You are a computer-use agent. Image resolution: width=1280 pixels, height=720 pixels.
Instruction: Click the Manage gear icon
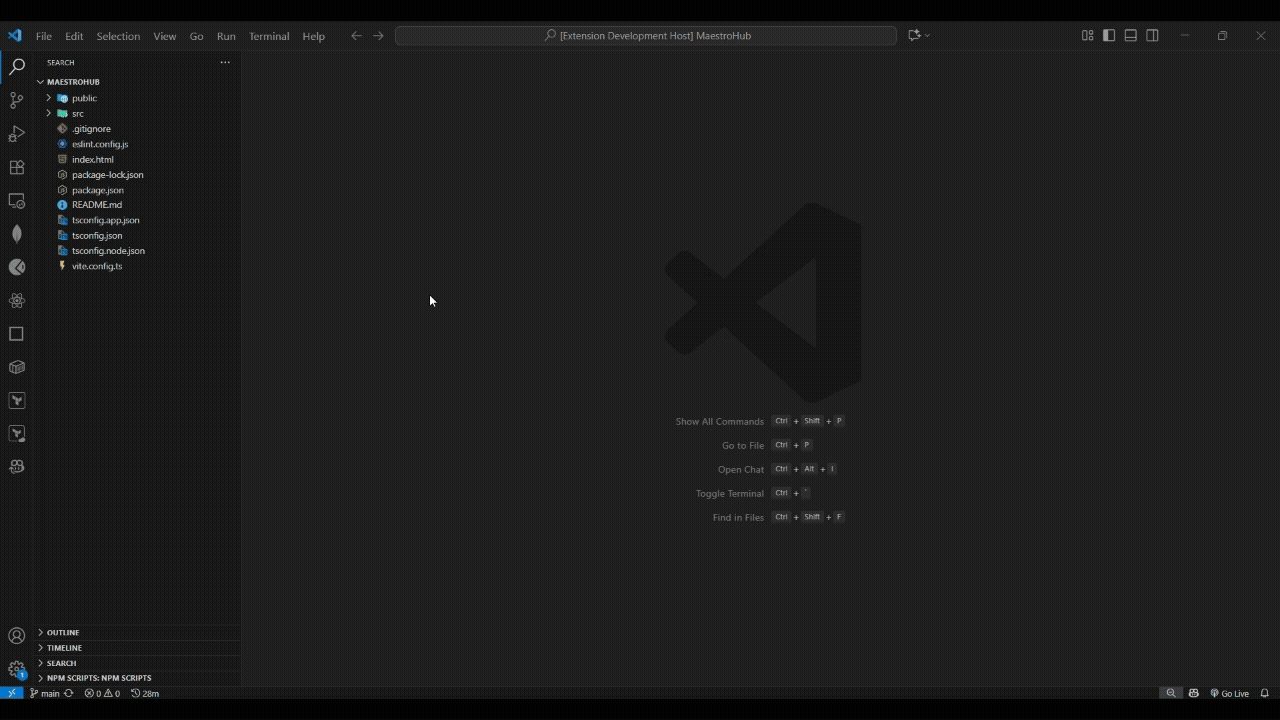click(16, 669)
